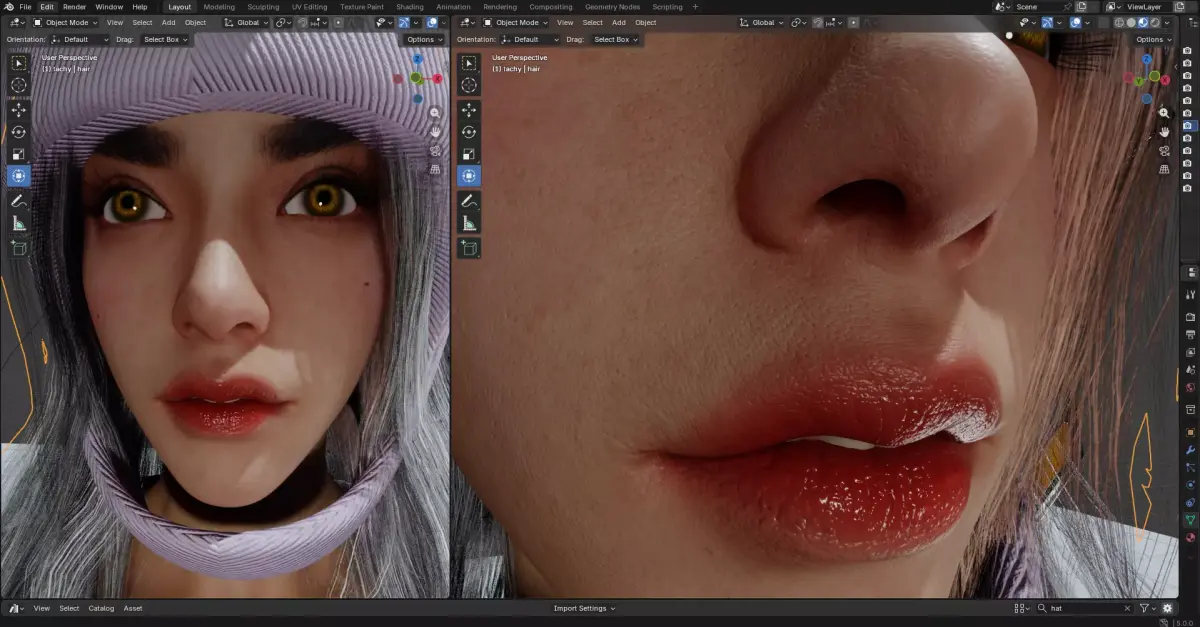Open Object Mode dropdown in left viewport
Viewport: 1200px width, 627px height.
pyautogui.click(x=66, y=22)
